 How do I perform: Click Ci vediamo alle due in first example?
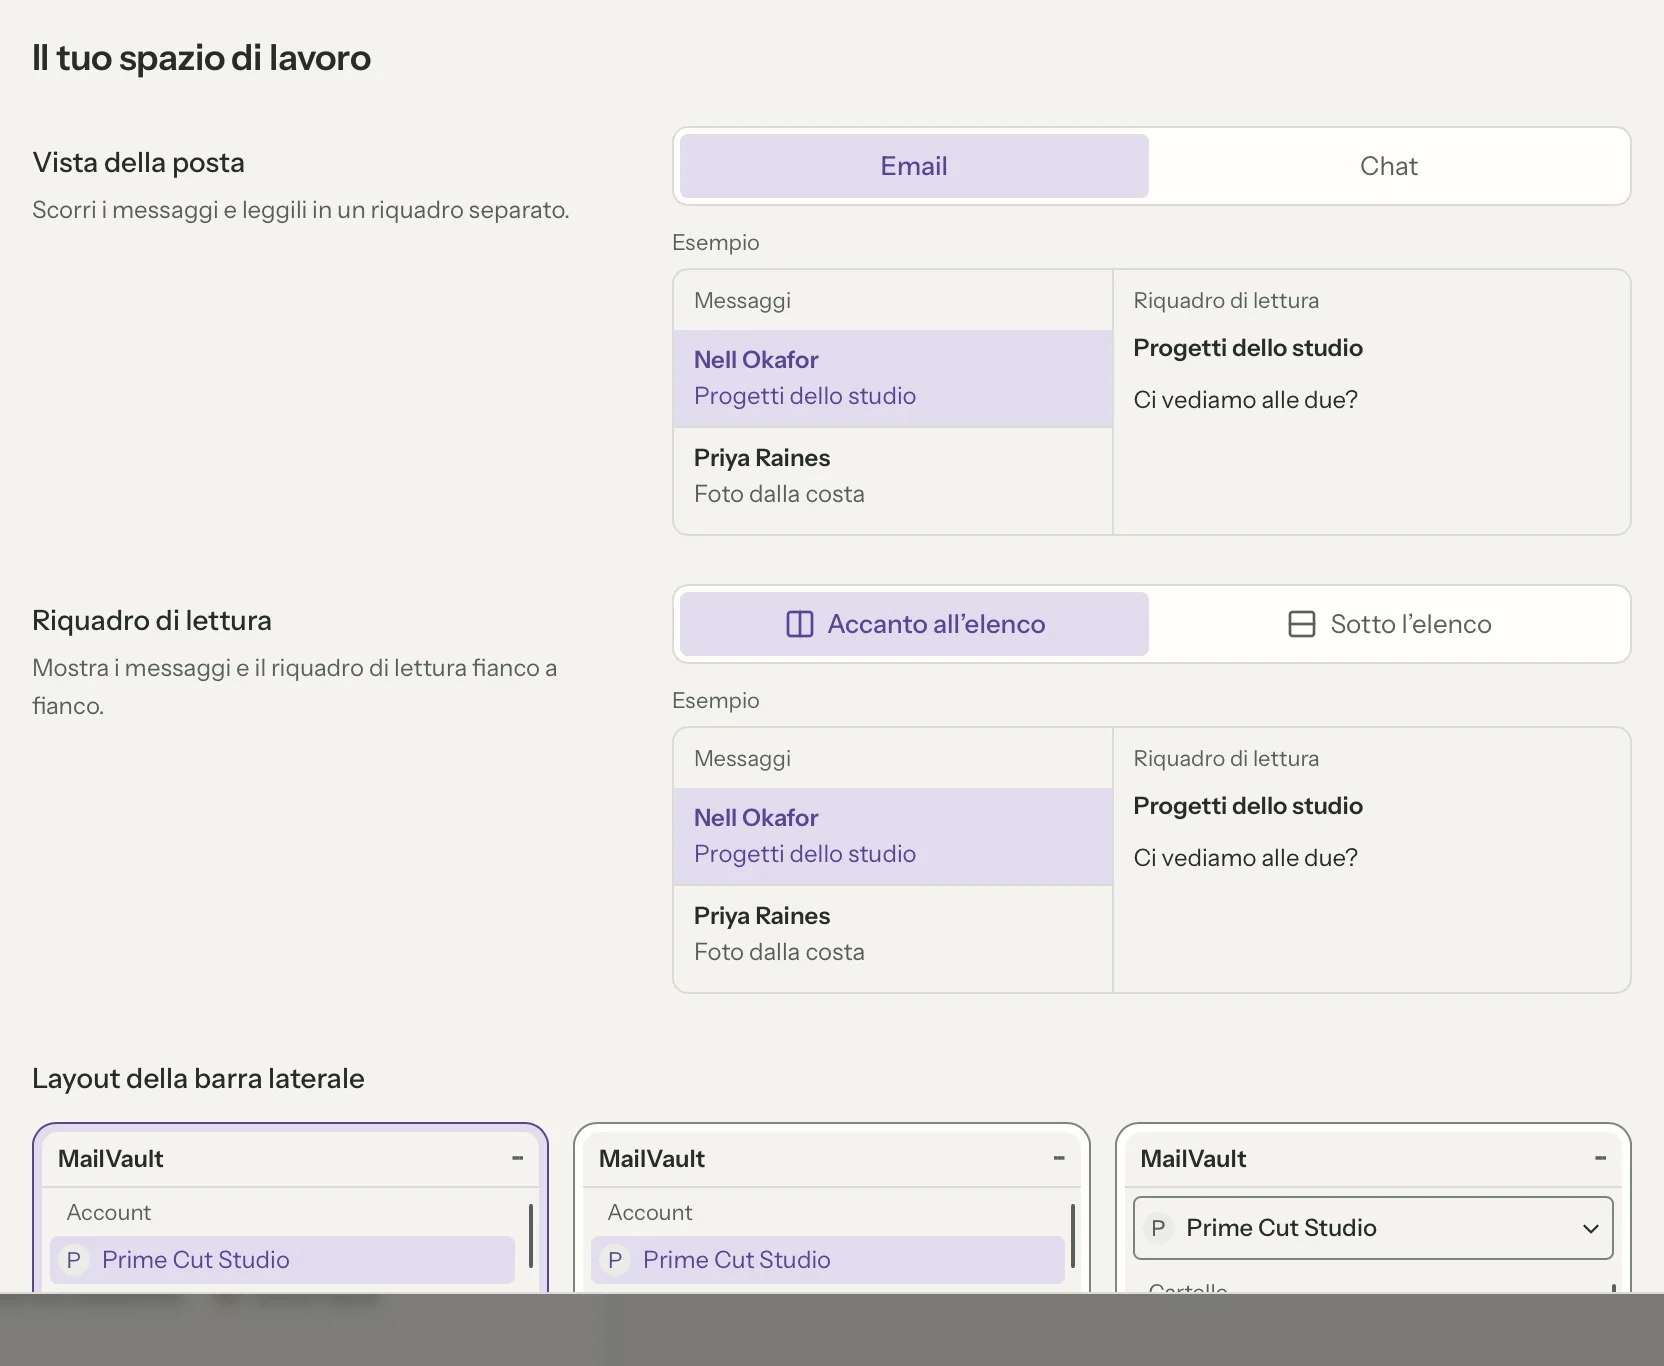click(x=1246, y=400)
